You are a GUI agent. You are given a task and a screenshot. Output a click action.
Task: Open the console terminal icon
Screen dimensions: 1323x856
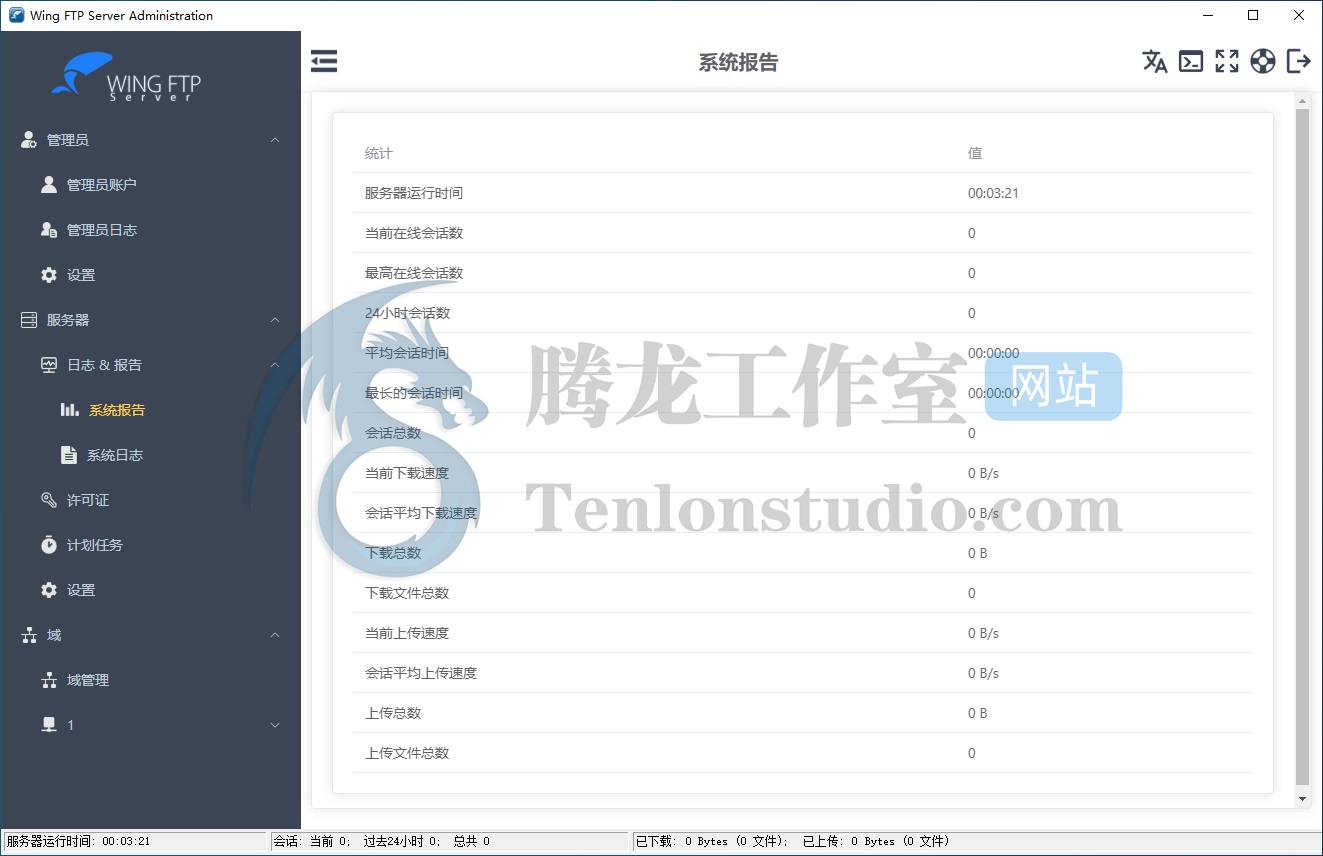(1190, 62)
